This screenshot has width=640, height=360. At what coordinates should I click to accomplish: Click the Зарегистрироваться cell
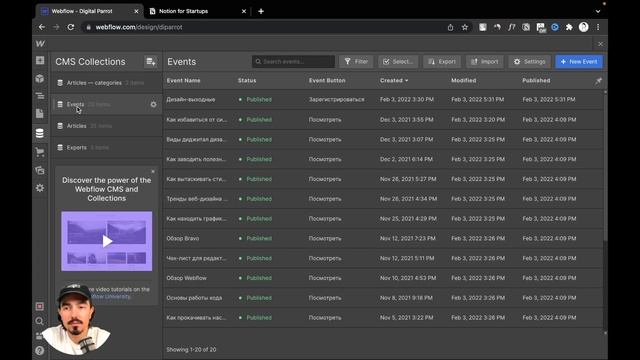[336, 100]
